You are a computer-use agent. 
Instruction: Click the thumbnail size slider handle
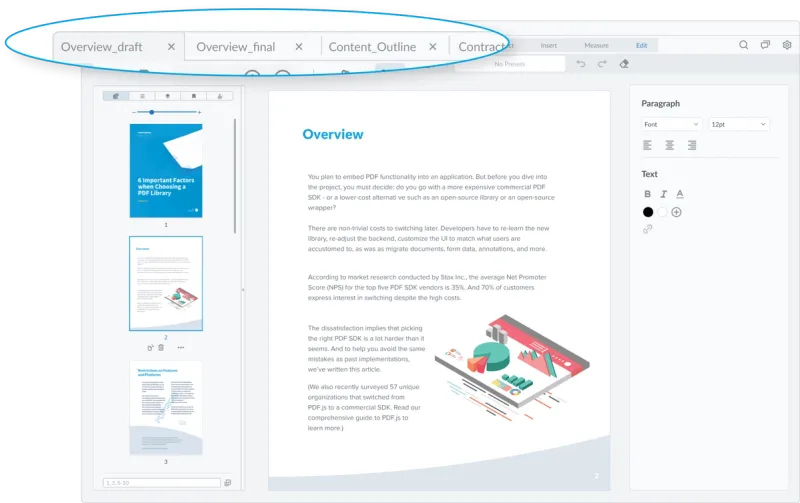click(152, 112)
